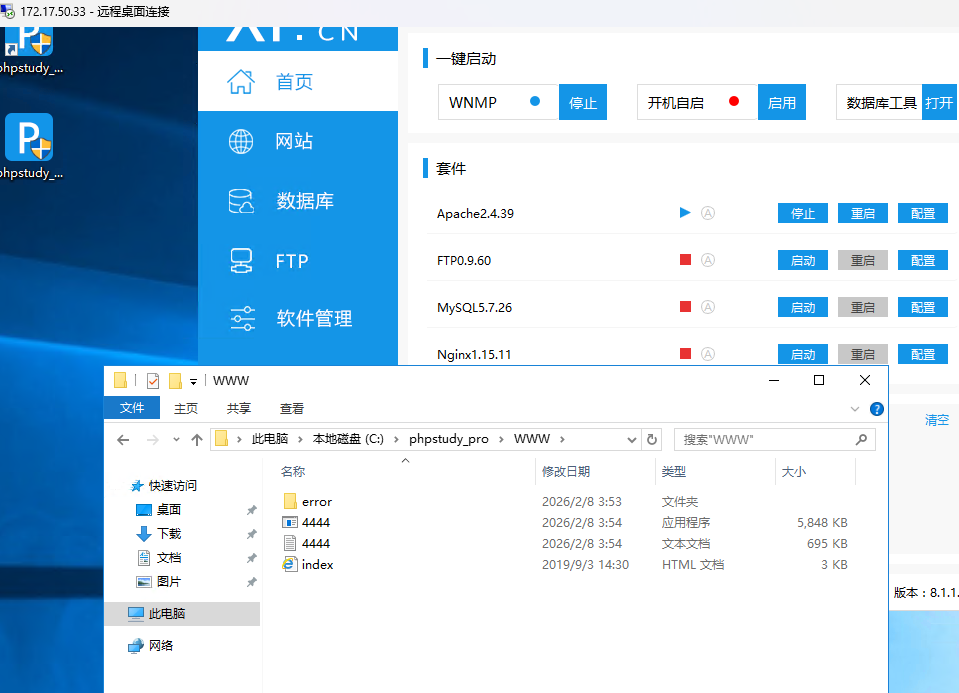Click phpstudy_pro in the address breadcrumb
Screen dimensions: 959x693
448,439
